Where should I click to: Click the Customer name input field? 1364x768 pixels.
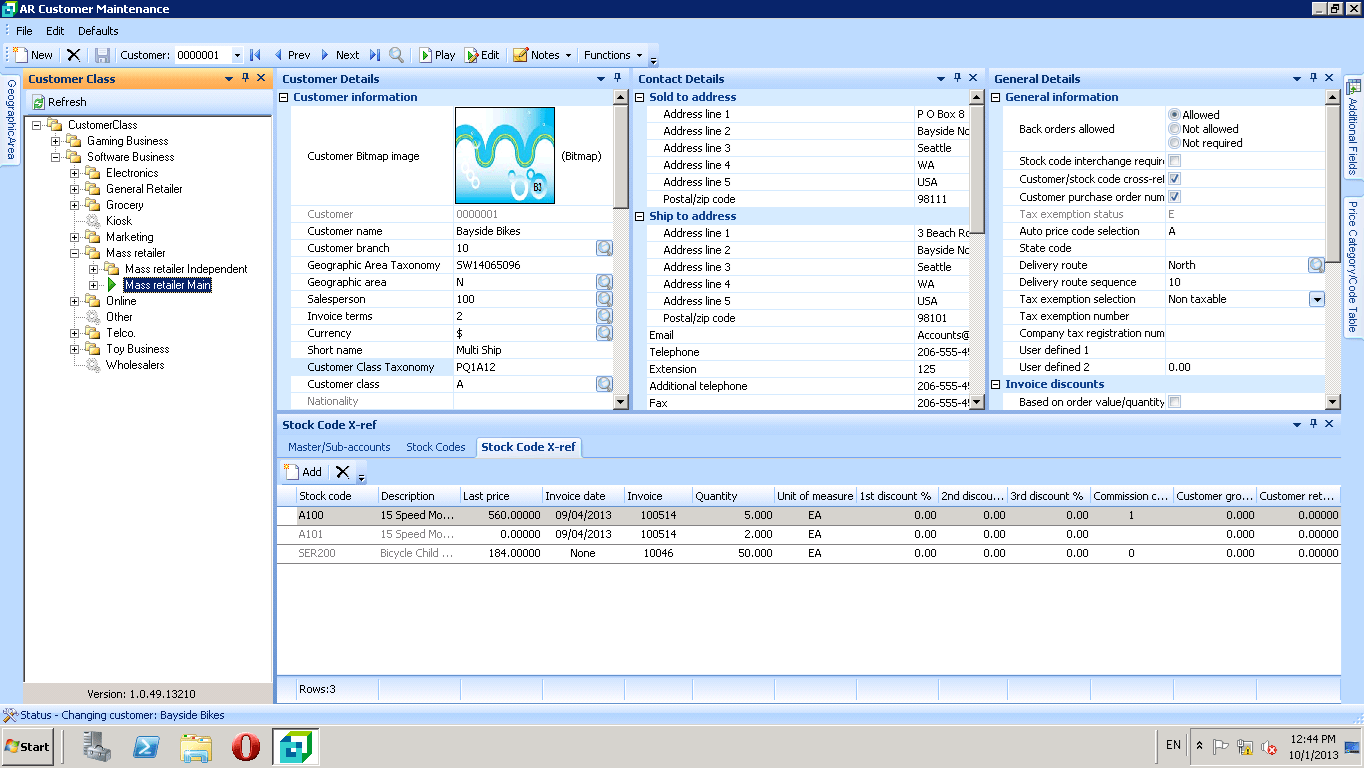(532, 231)
